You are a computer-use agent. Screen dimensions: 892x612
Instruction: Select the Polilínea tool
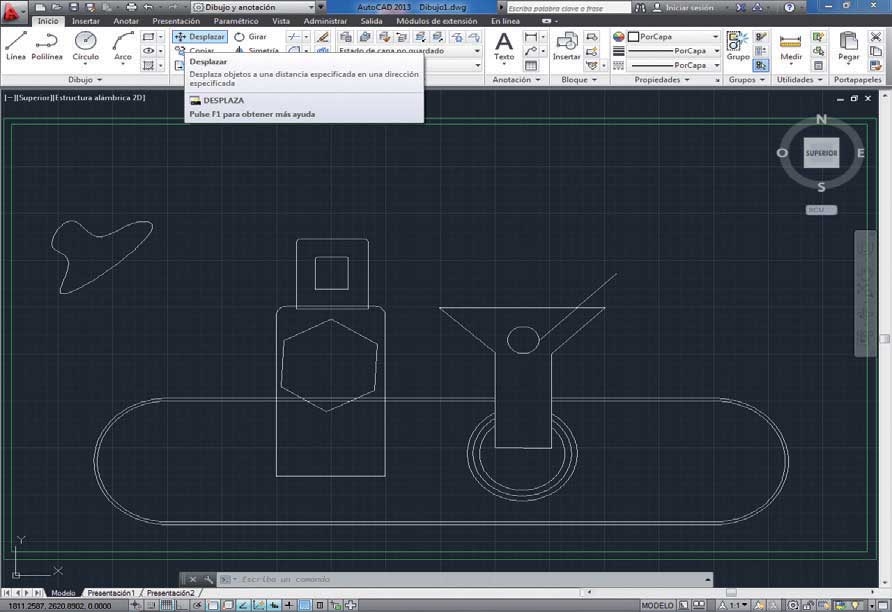(x=47, y=45)
